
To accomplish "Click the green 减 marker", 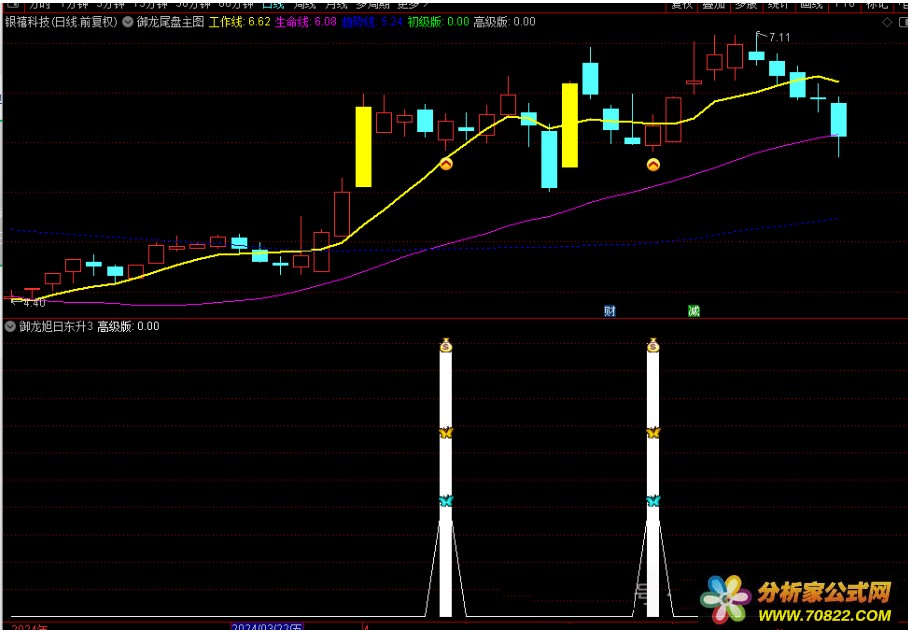I will pos(694,311).
